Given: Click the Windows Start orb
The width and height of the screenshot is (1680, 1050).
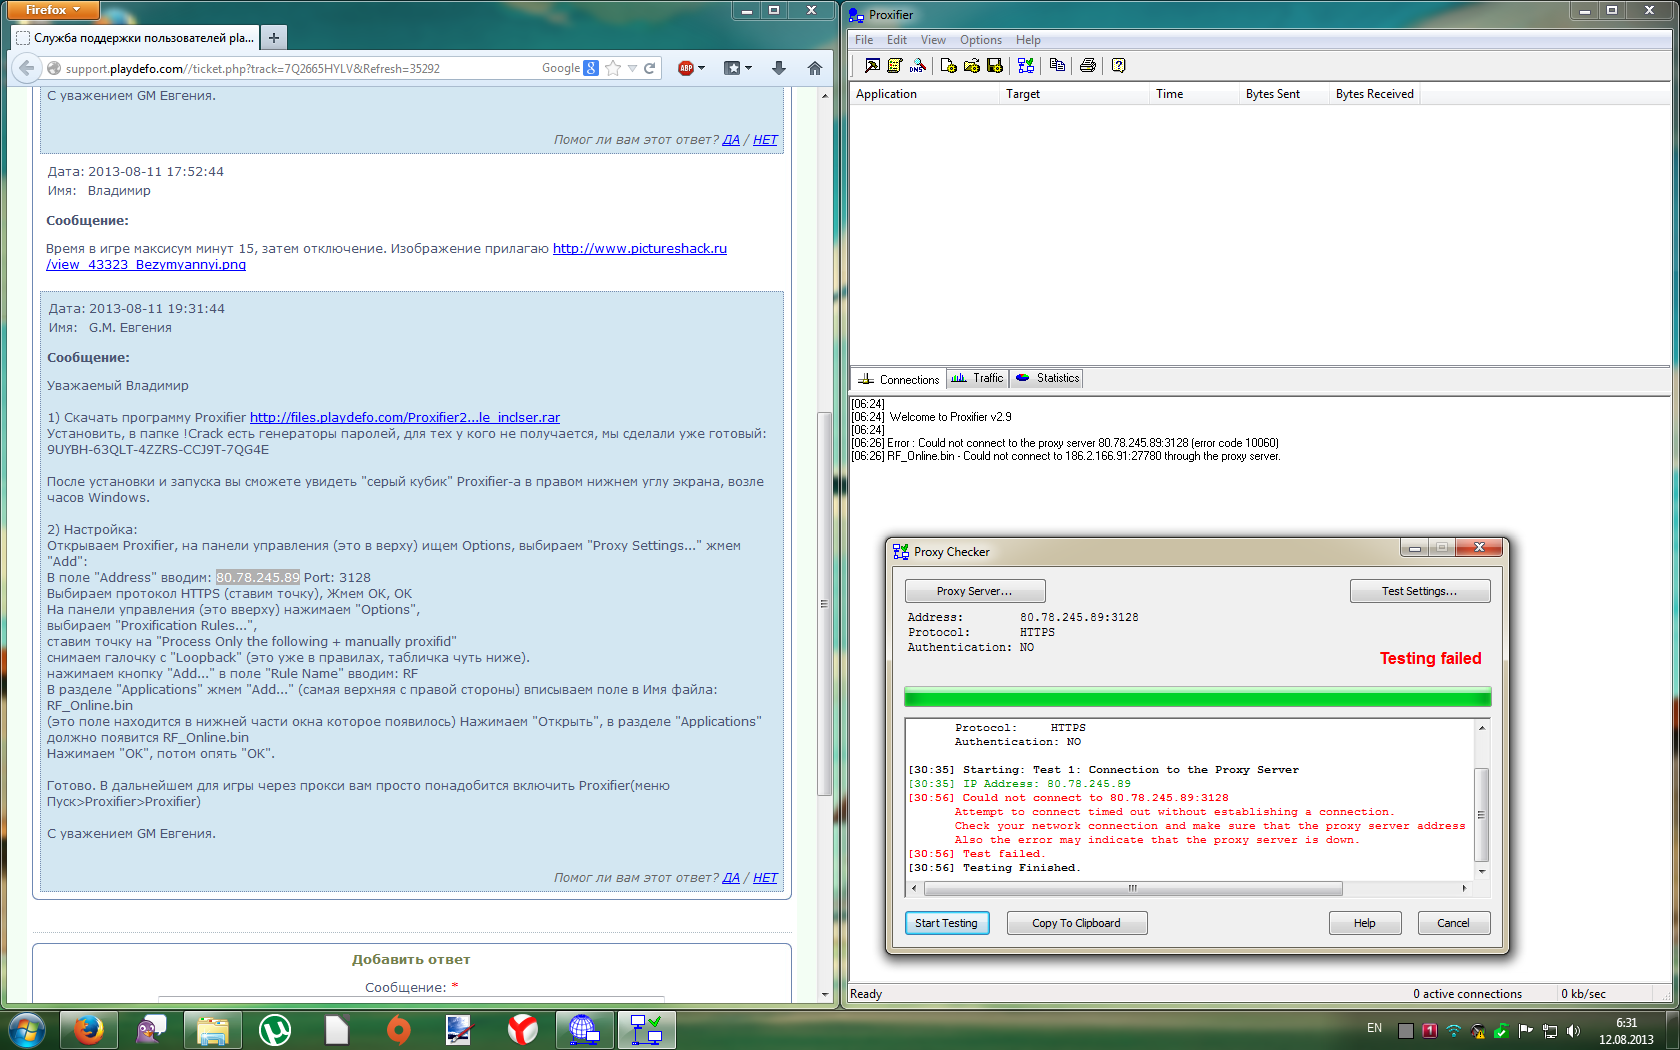Looking at the screenshot, I should [27, 1029].
